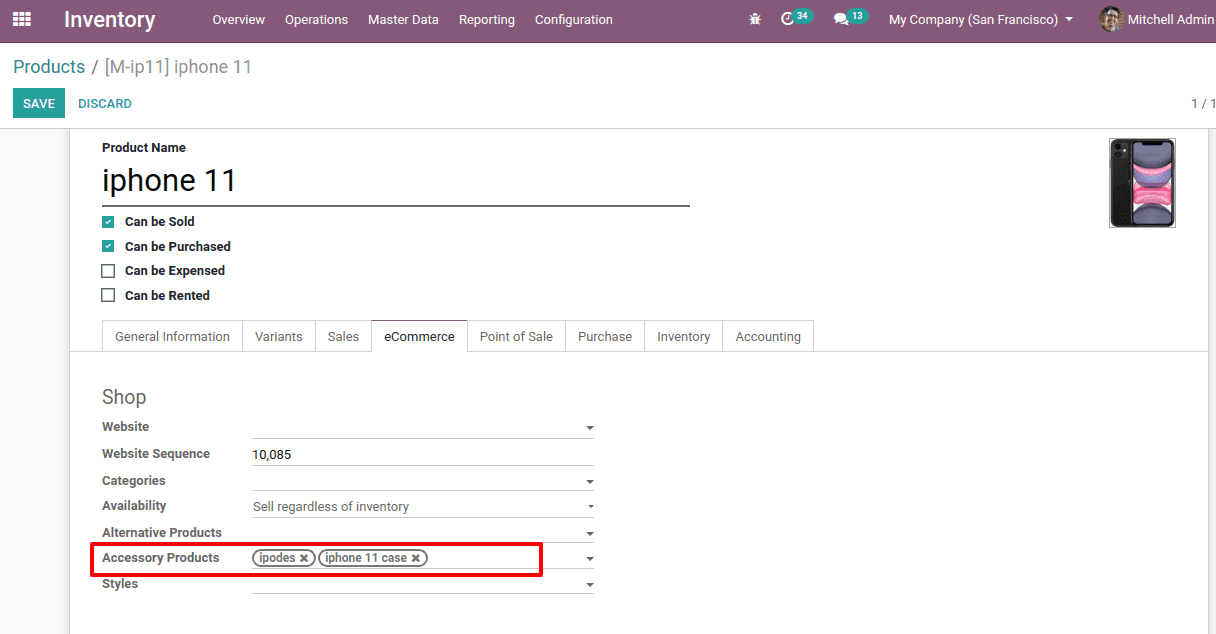Switch to the Variants tab

(x=279, y=336)
